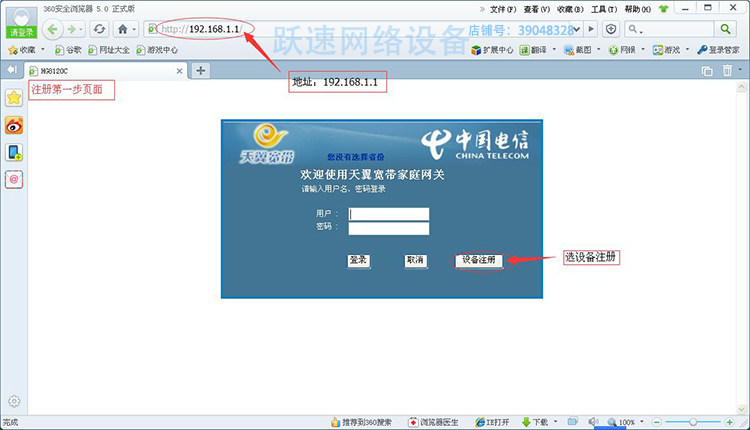Screen dimensions: 750x430
Task: Click the zoom out minus button
Action: [657, 422]
